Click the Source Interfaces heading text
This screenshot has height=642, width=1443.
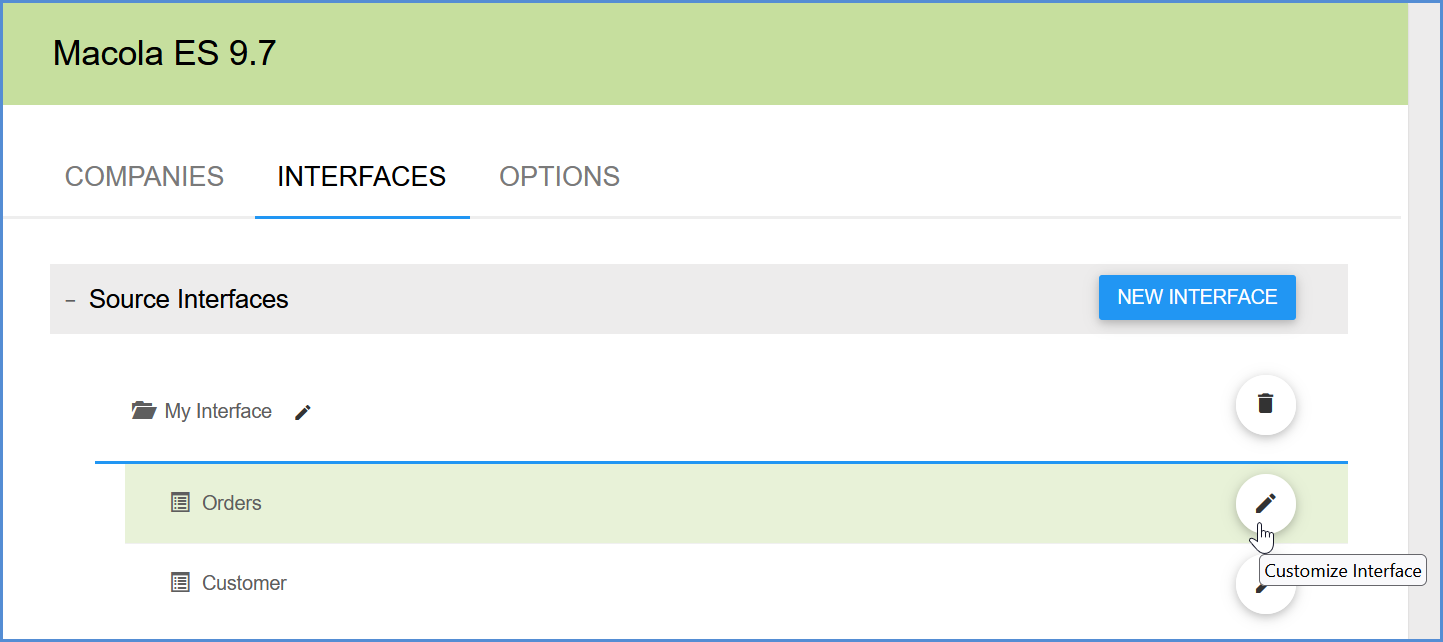[x=188, y=299]
